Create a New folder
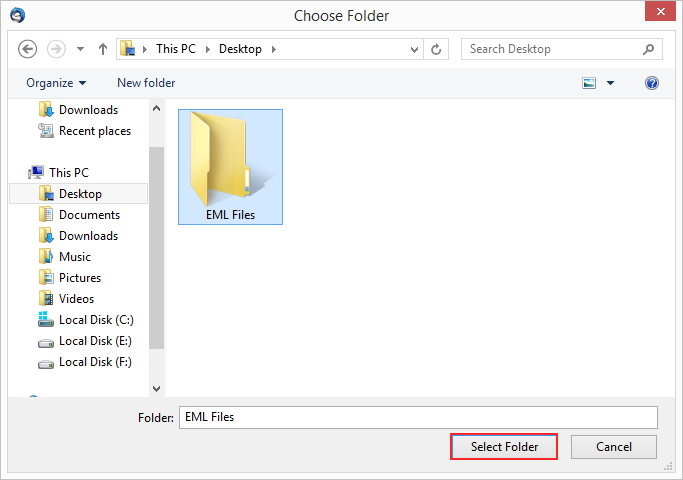Image resolution: width=683 pixels, height=480 pixels. (146, 83)
